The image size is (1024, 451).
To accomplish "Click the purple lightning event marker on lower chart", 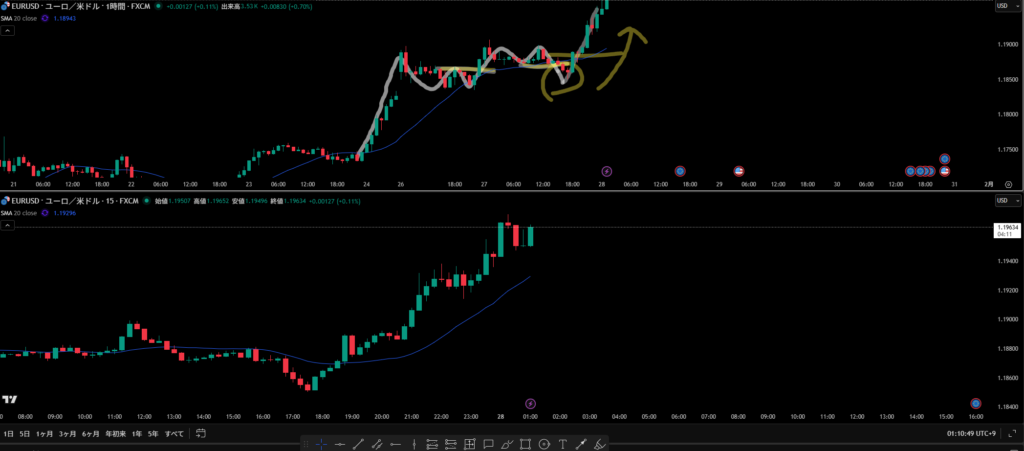I will pyautogui.click(x=530, y=403).
